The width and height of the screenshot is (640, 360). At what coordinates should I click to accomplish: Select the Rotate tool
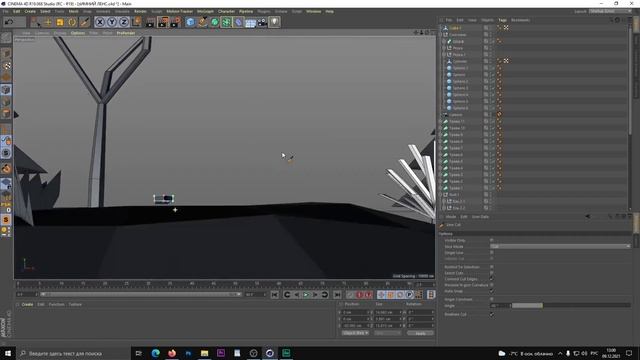[x=72, y=22]
